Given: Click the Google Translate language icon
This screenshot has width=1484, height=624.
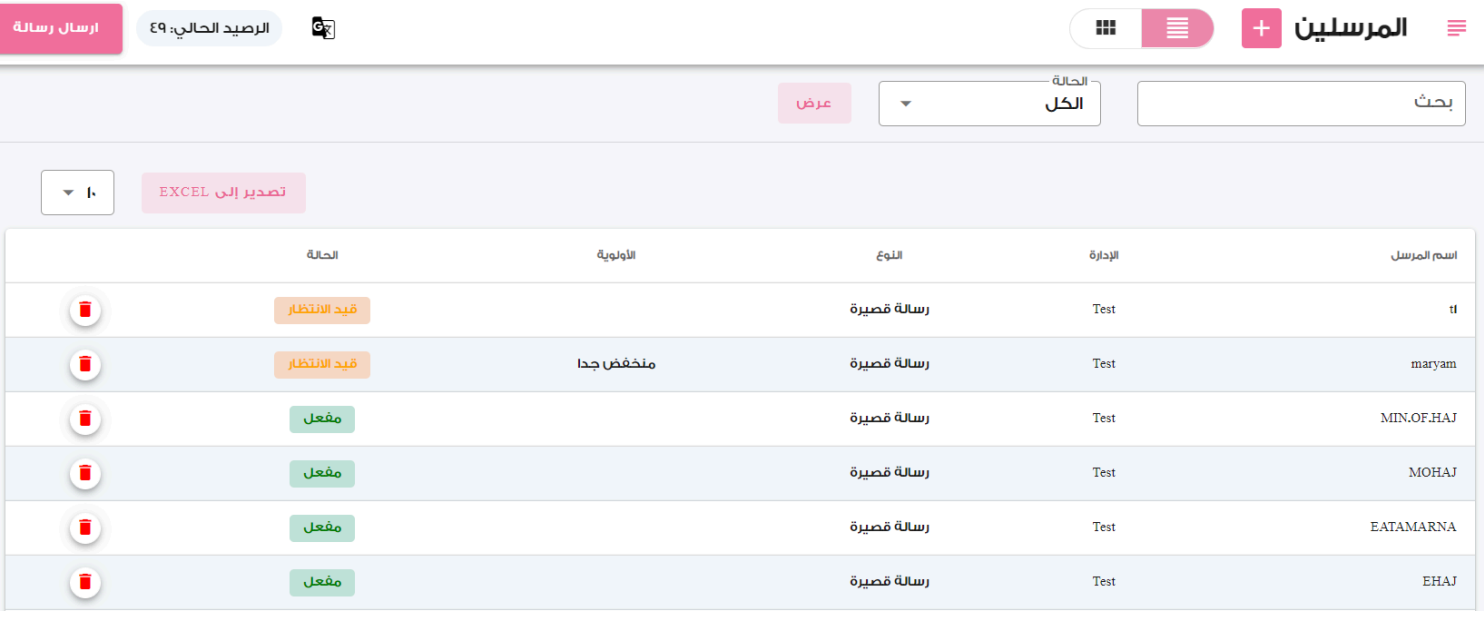Looking at the screenshot, I should (323, 28).
